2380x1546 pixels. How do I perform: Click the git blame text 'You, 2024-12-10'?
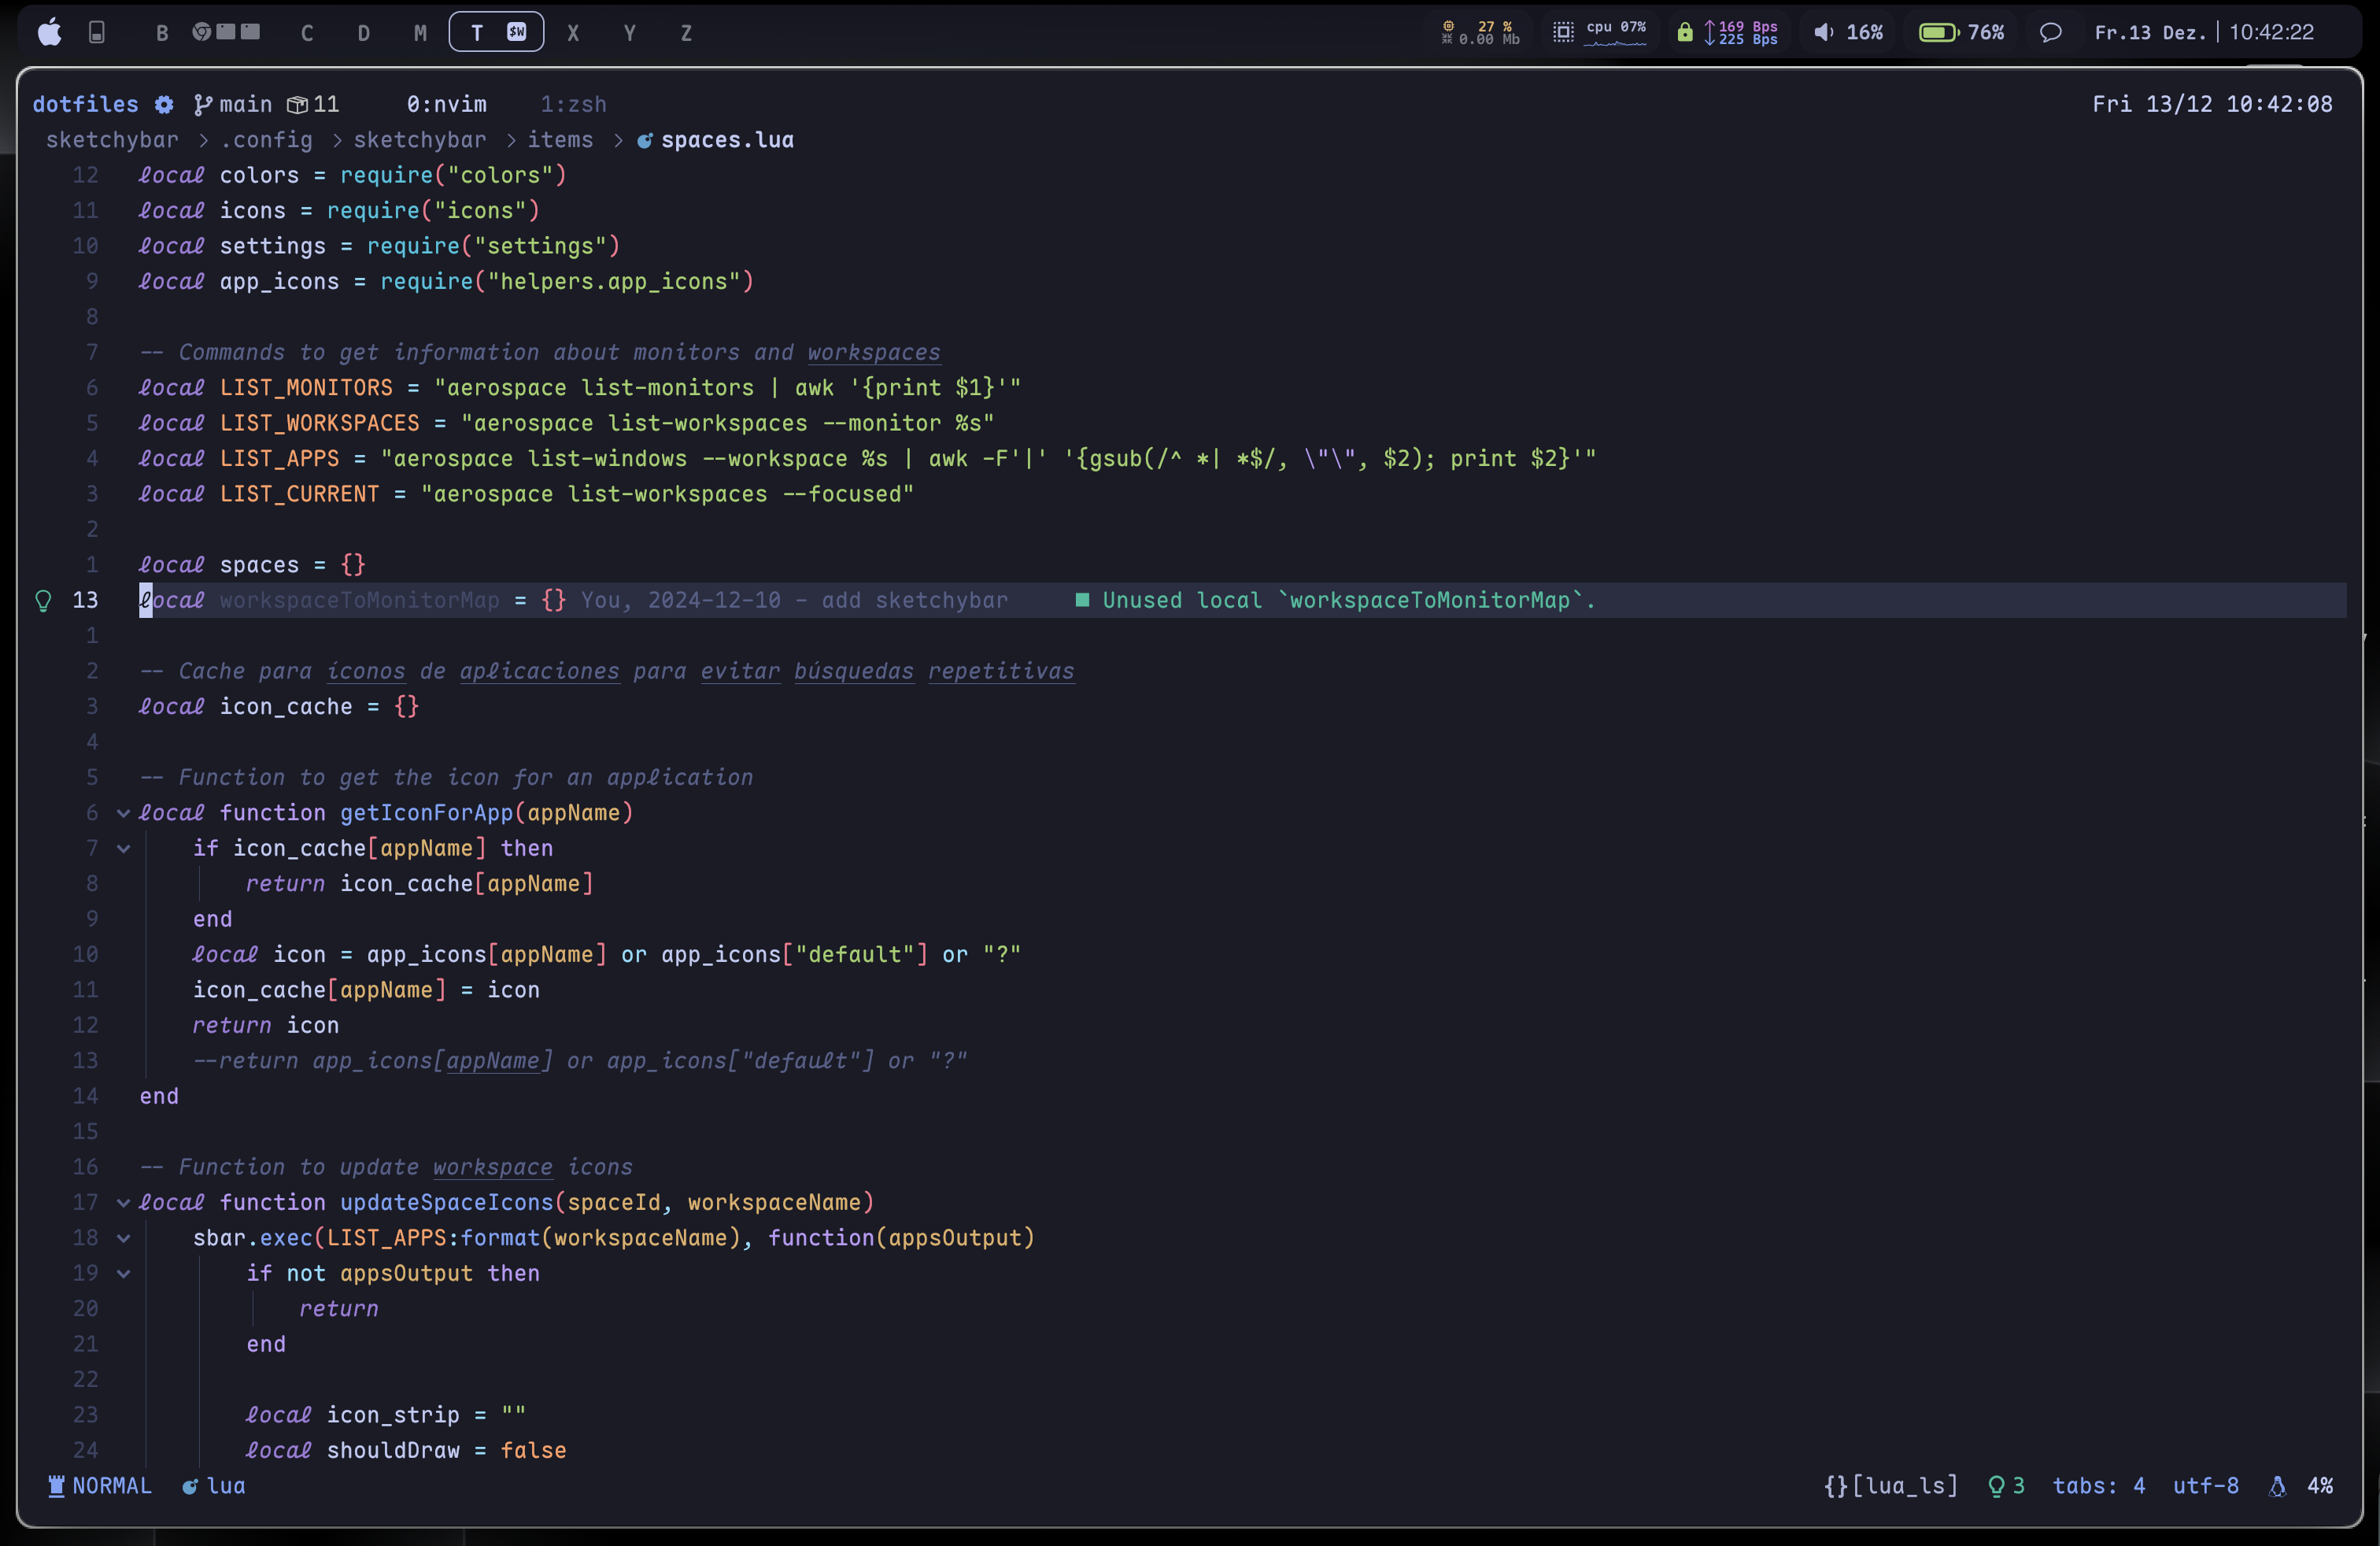pos(681,600)
